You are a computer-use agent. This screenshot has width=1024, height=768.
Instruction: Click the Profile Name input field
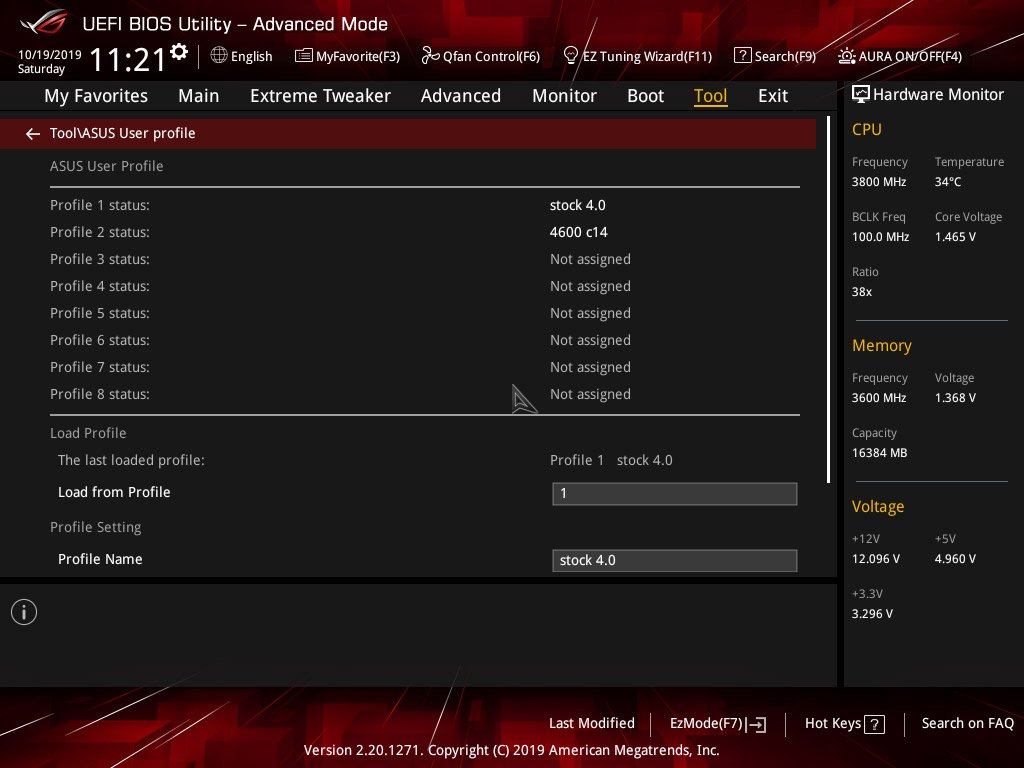[675, 560]
